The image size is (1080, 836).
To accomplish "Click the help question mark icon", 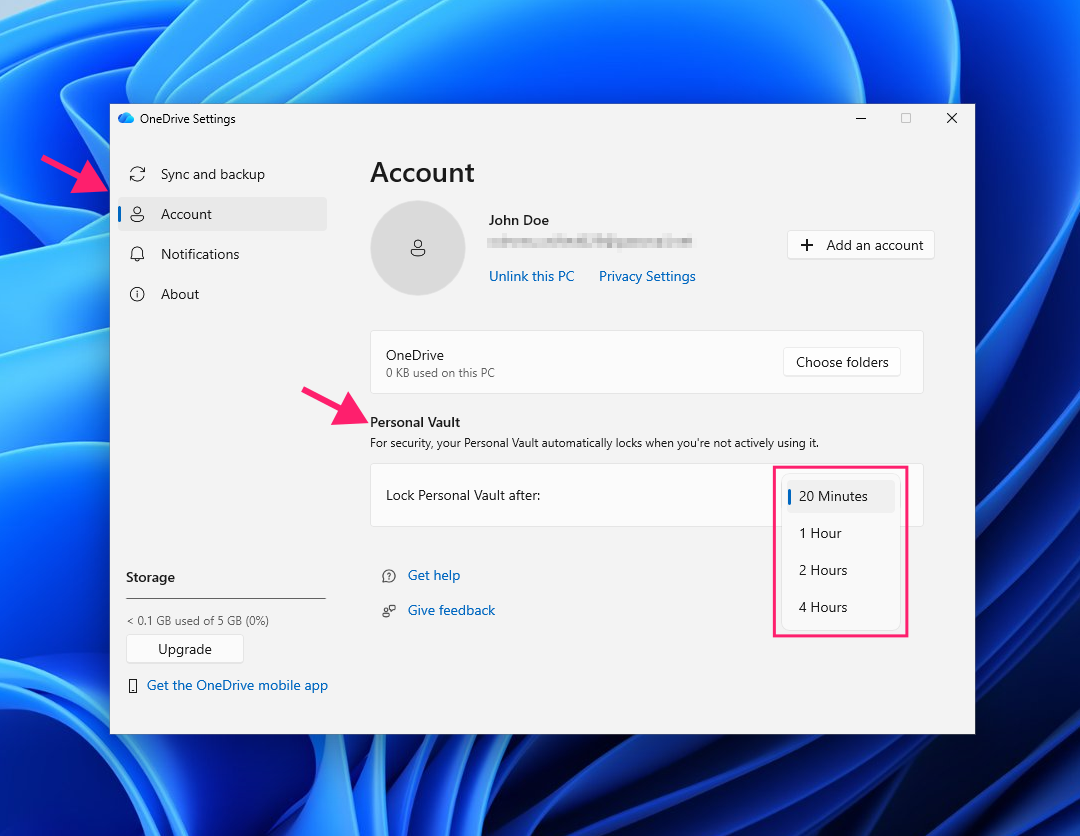I will click(x=388, y=576).
